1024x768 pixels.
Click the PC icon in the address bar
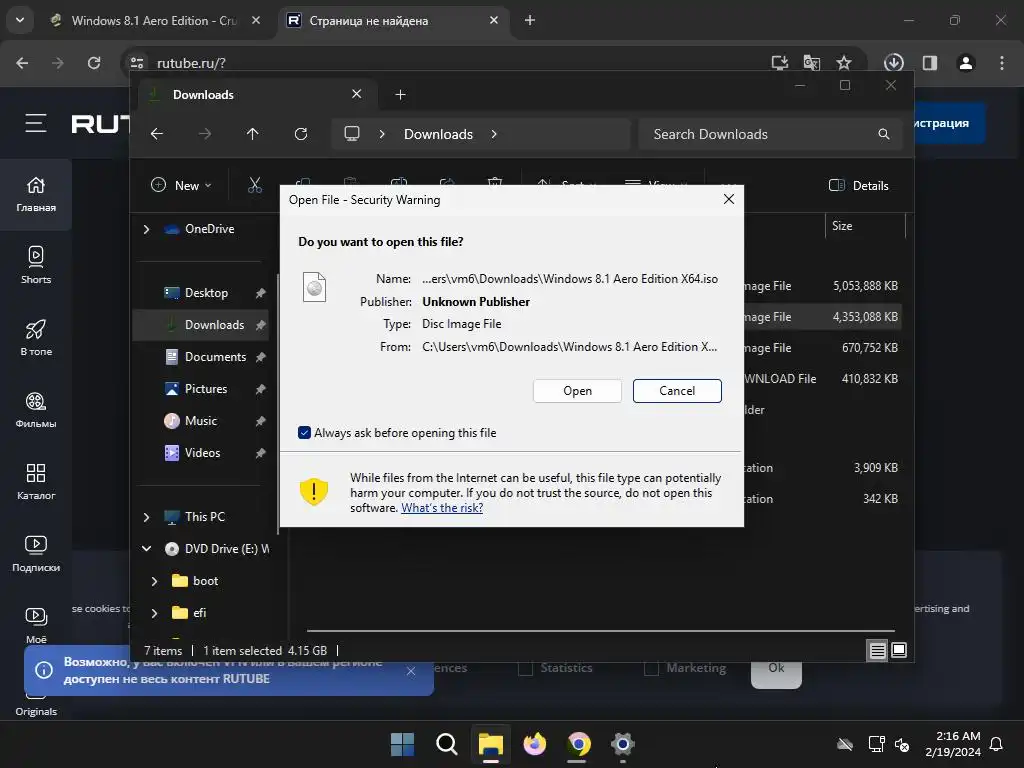coord(352,134)
